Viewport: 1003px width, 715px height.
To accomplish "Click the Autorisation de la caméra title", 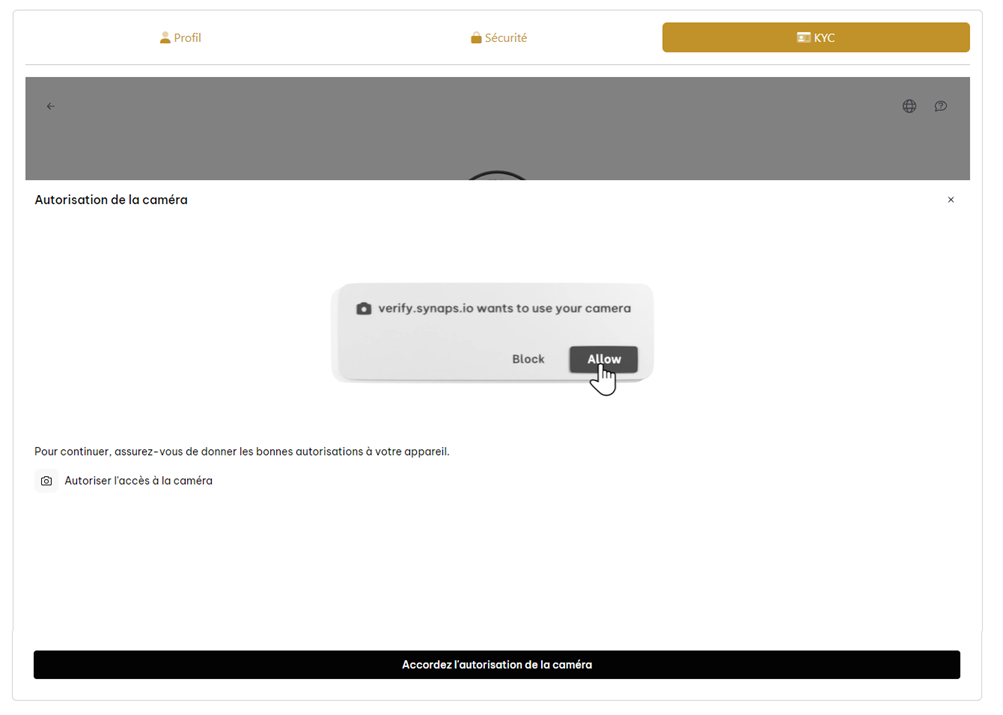I will click(x=111, y=200).
